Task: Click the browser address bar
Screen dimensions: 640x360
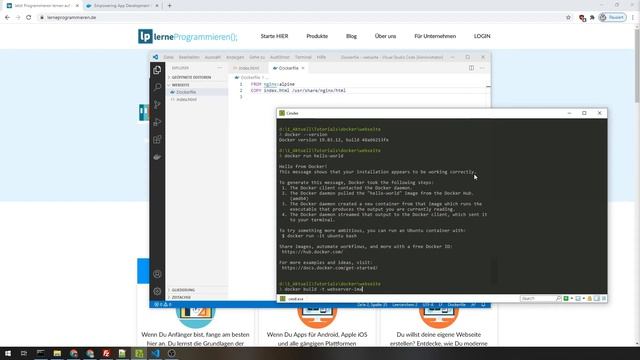Action: (x=302, y=18)
